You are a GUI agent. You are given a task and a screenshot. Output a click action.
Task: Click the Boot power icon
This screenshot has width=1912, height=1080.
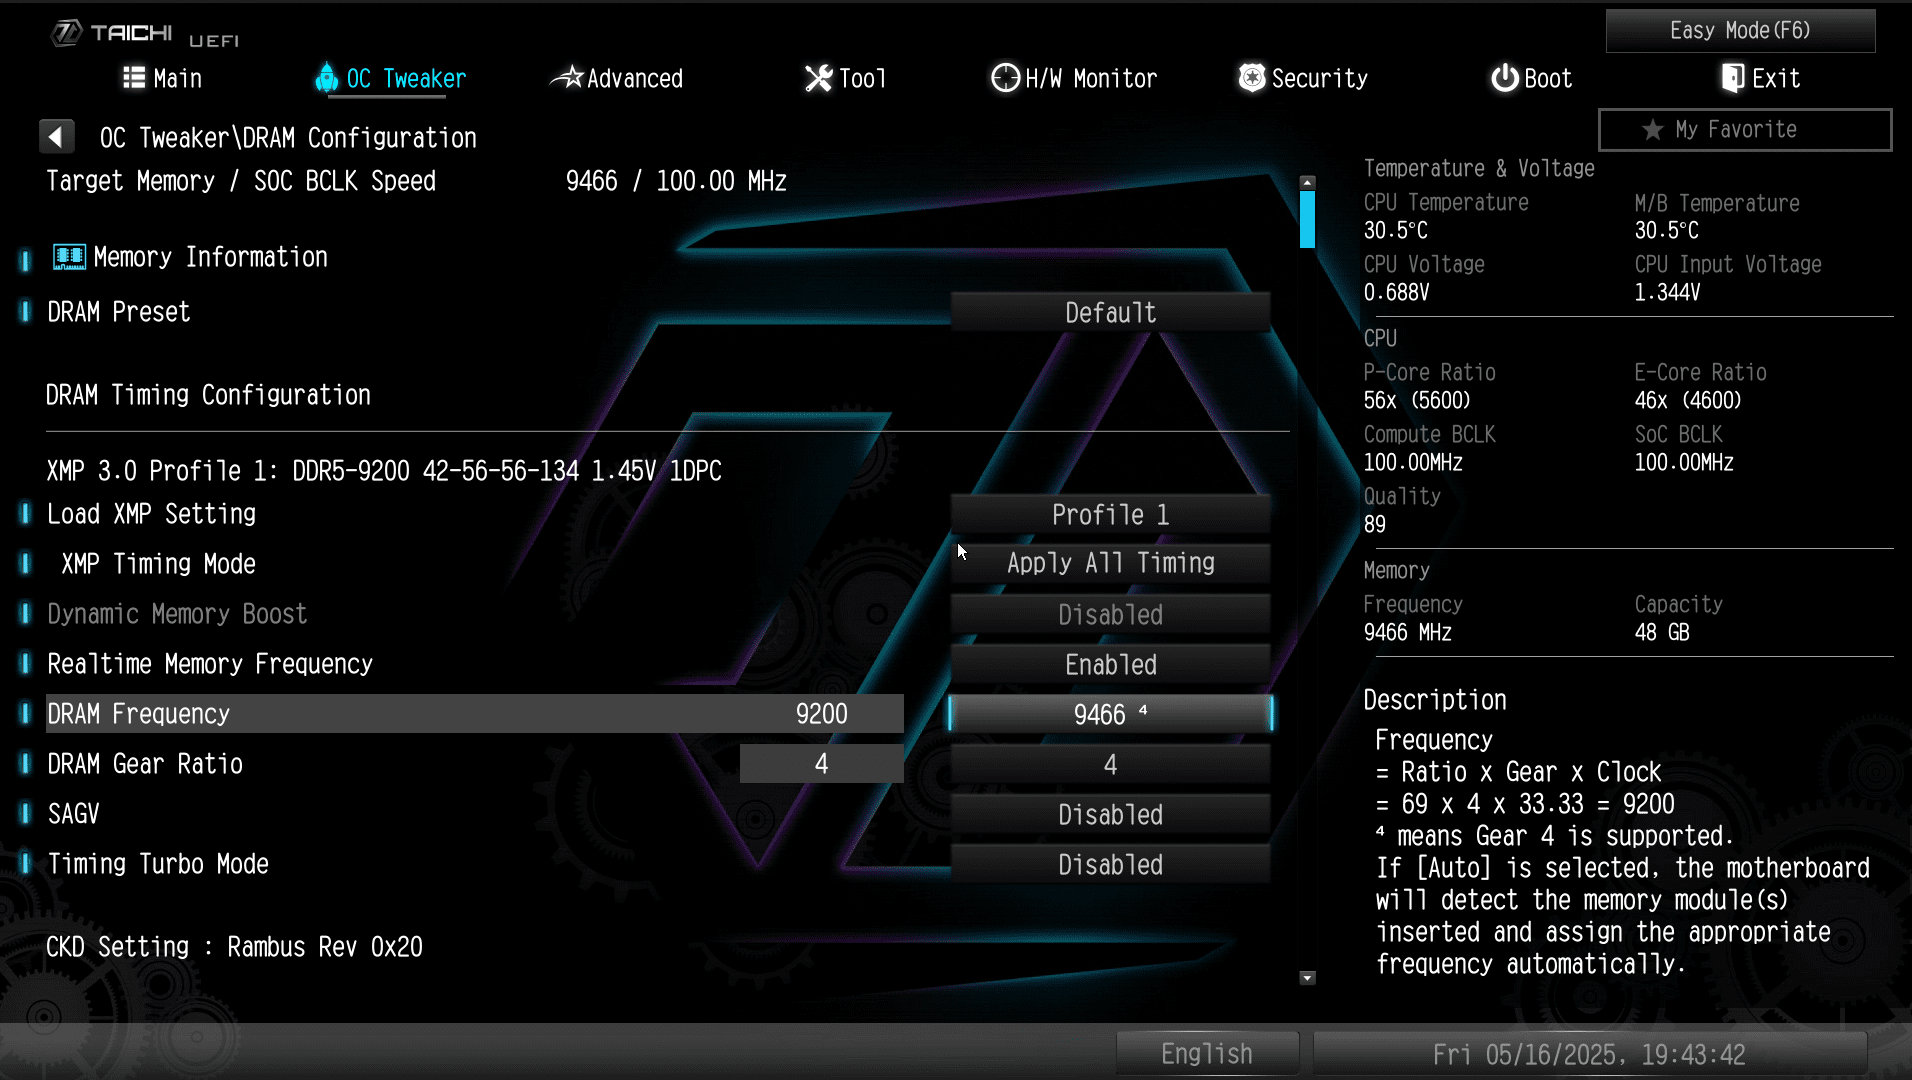(1505, 78)
